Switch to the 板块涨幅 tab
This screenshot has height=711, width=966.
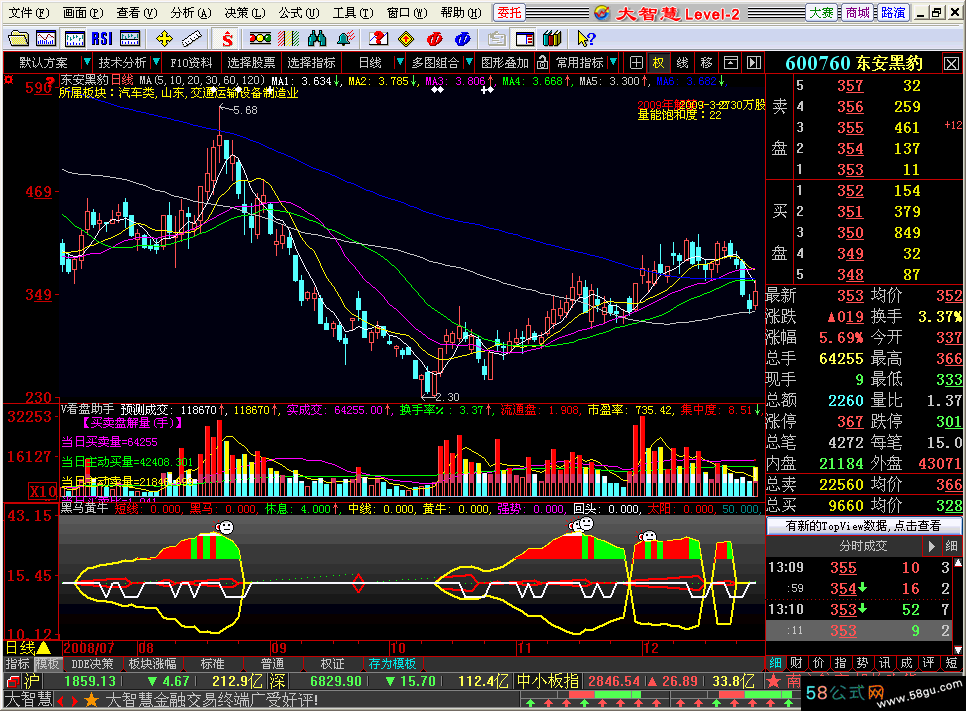coord(152,664)
